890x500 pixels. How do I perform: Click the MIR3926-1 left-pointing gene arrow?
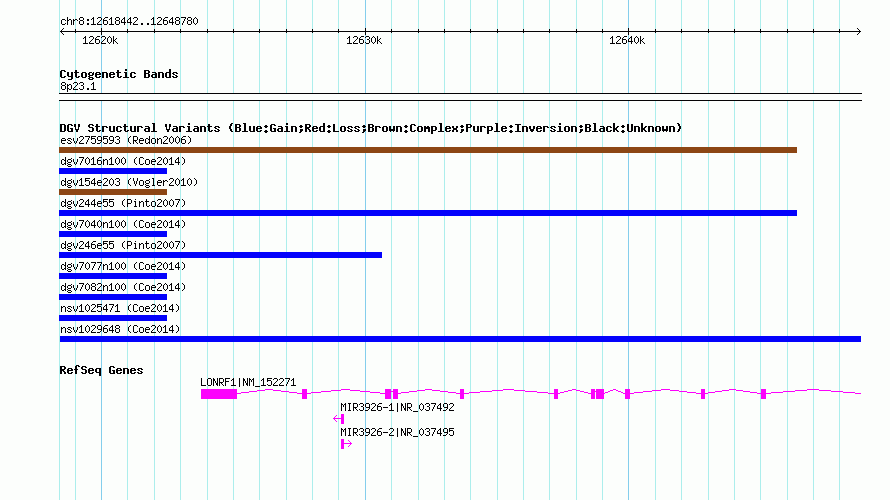click(338, 419)
